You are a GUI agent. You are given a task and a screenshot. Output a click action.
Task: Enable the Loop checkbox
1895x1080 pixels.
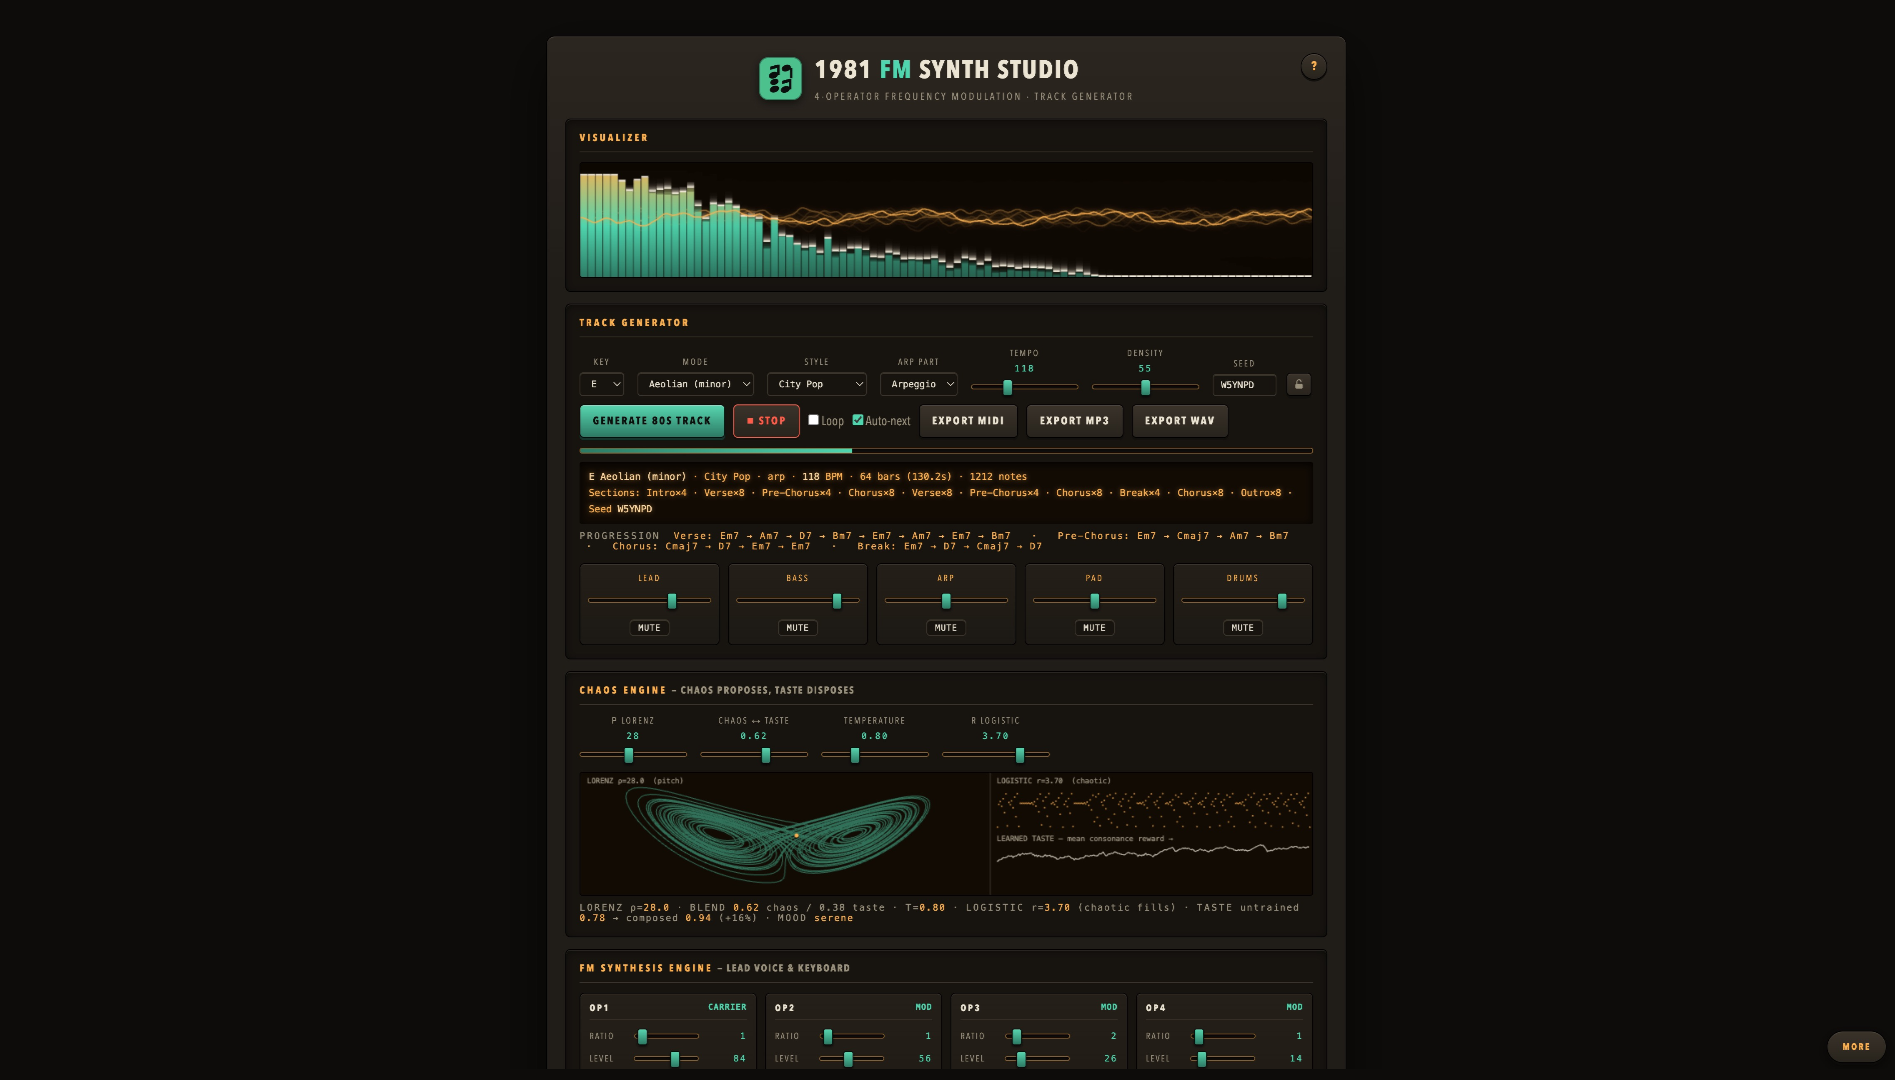pyautogui.click(x=813, y=420)
